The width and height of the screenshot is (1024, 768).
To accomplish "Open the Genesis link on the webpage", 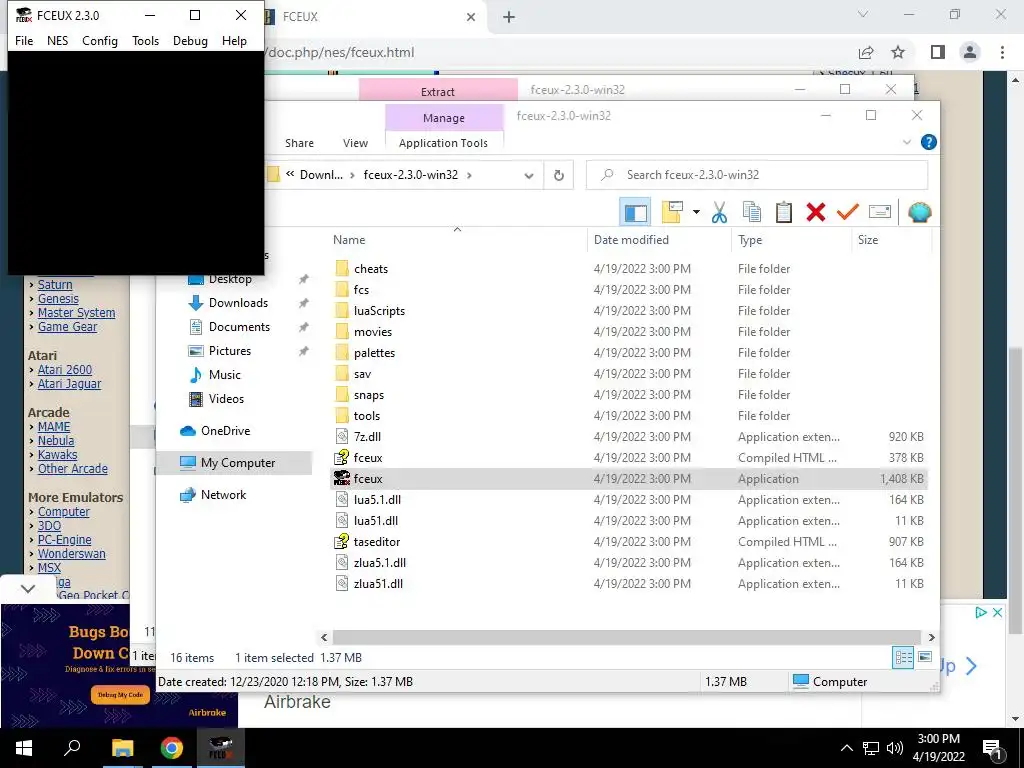I will (58, 298).
